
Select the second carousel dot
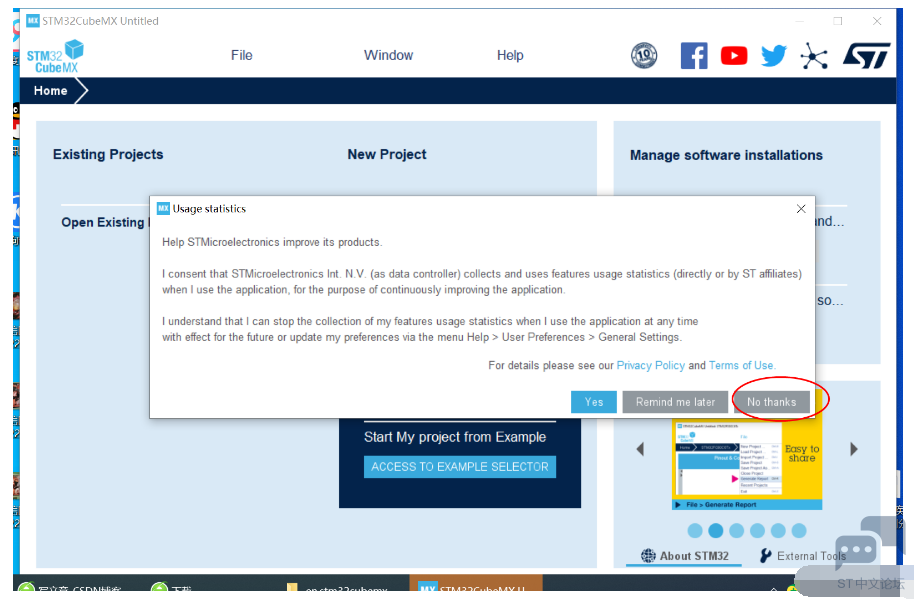click(716, 531)
